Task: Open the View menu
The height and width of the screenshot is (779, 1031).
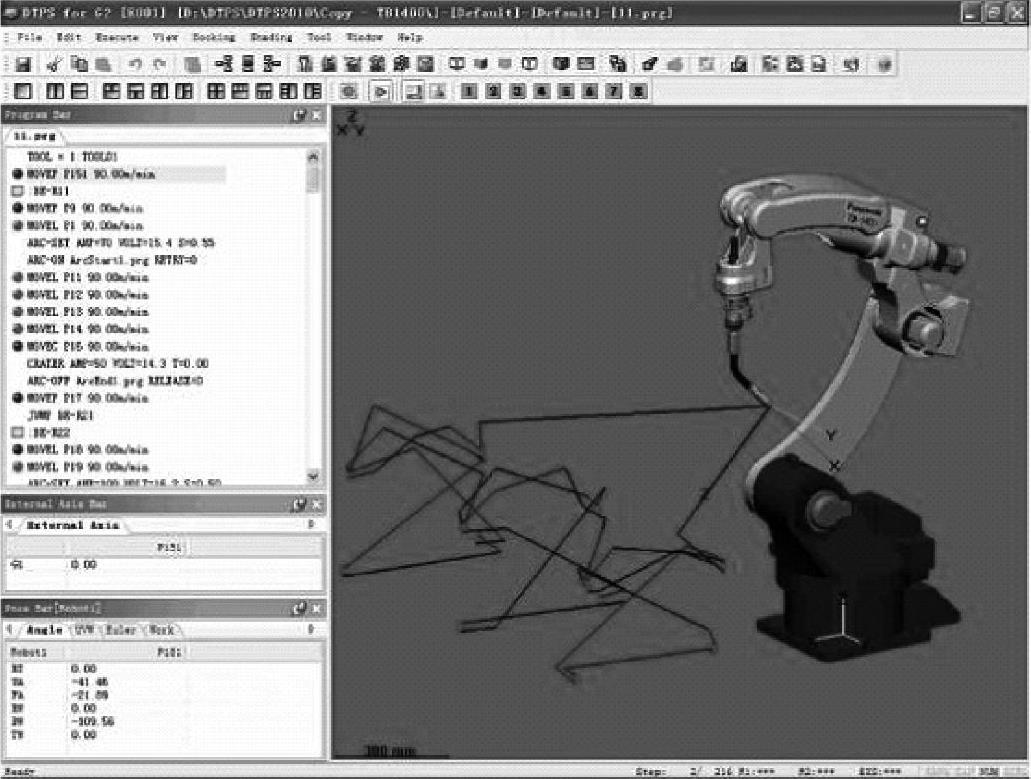Action: coord(166,37)
